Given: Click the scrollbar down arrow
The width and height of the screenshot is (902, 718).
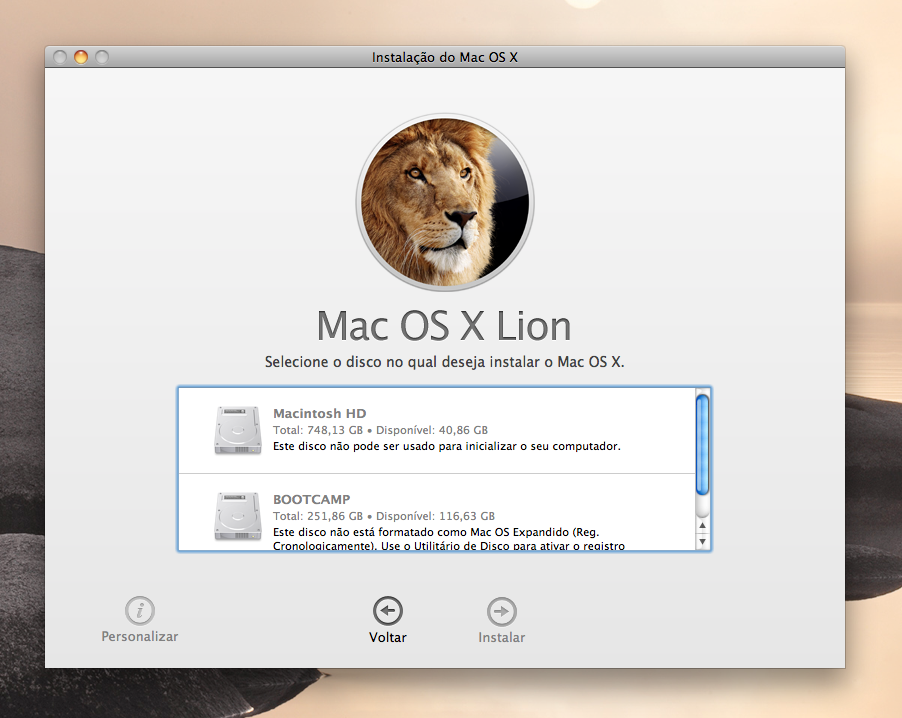Looking at the screenshot, I should 702,541.
